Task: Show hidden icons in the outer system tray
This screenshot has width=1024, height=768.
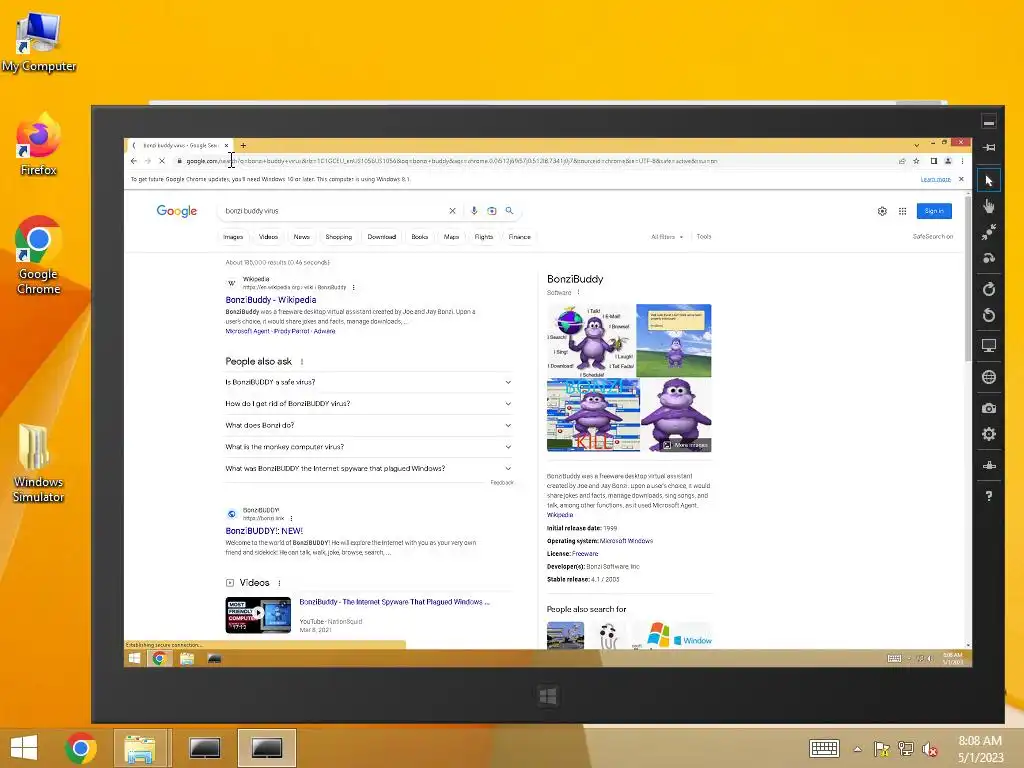Action: (x=857, y=749)
